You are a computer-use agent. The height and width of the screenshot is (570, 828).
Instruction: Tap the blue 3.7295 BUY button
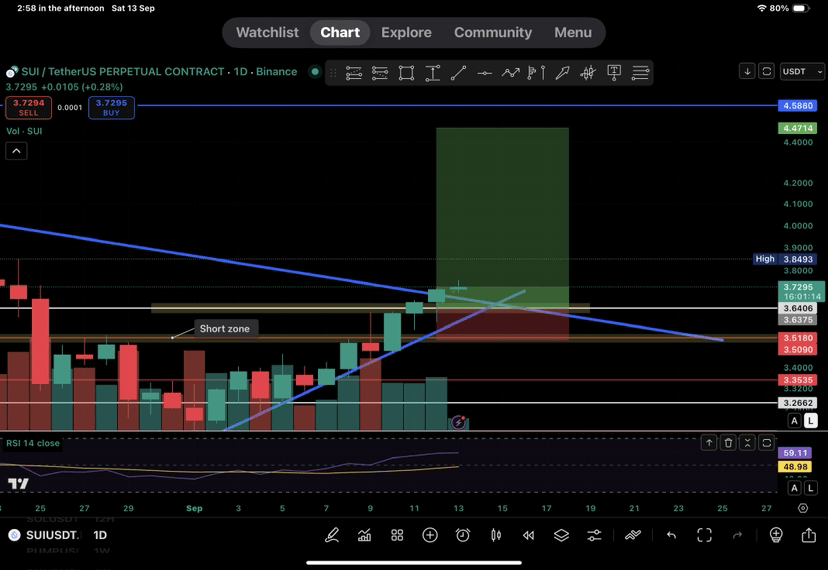(111, 107)
